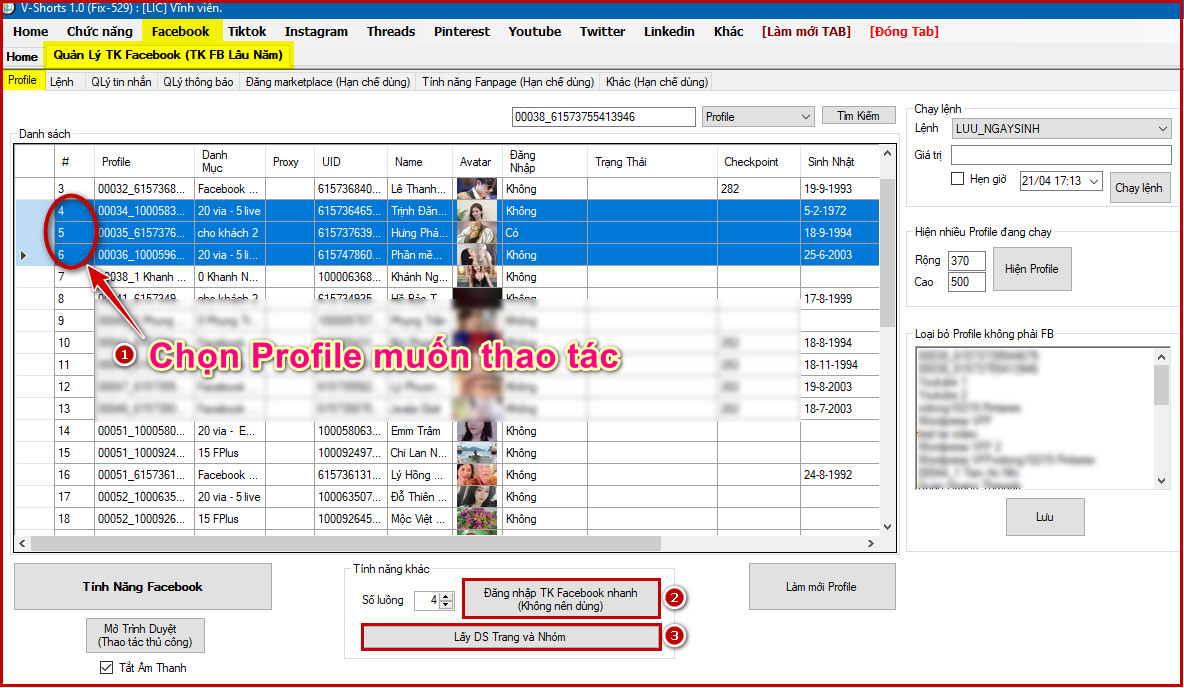
Task: Click the Lý Hồng avatar thumbnail
Action: (476, 475)
